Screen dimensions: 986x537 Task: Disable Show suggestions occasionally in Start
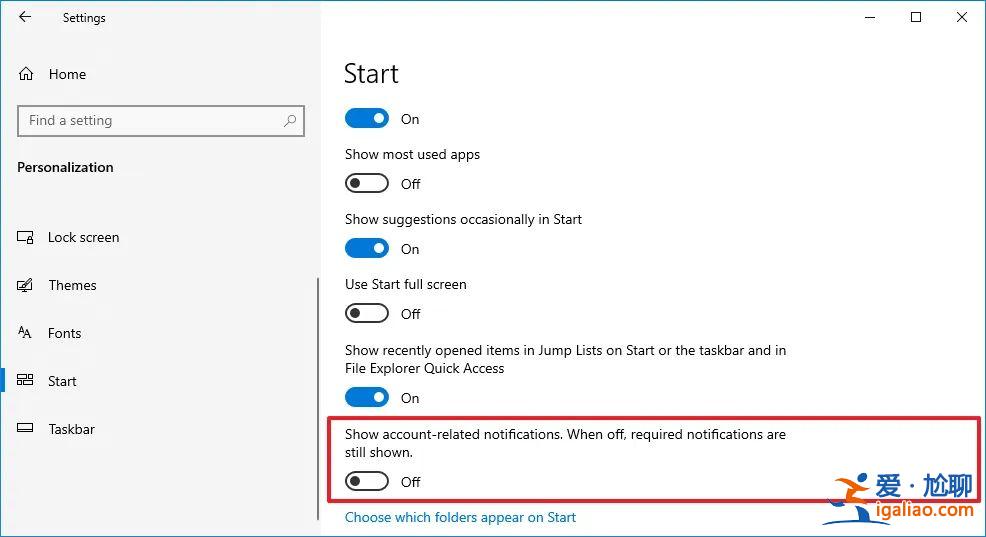click(x=366, y=249)
